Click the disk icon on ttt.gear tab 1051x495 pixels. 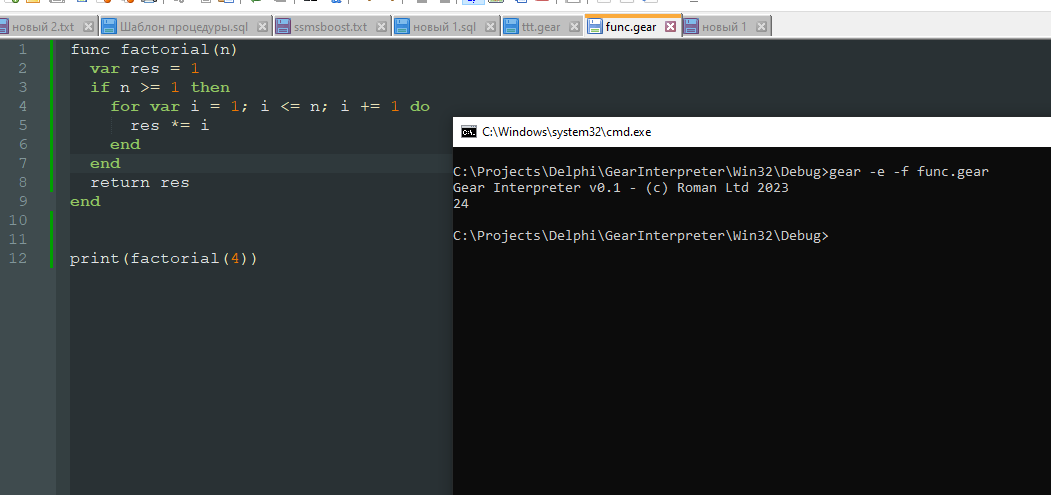pos(511,27)
